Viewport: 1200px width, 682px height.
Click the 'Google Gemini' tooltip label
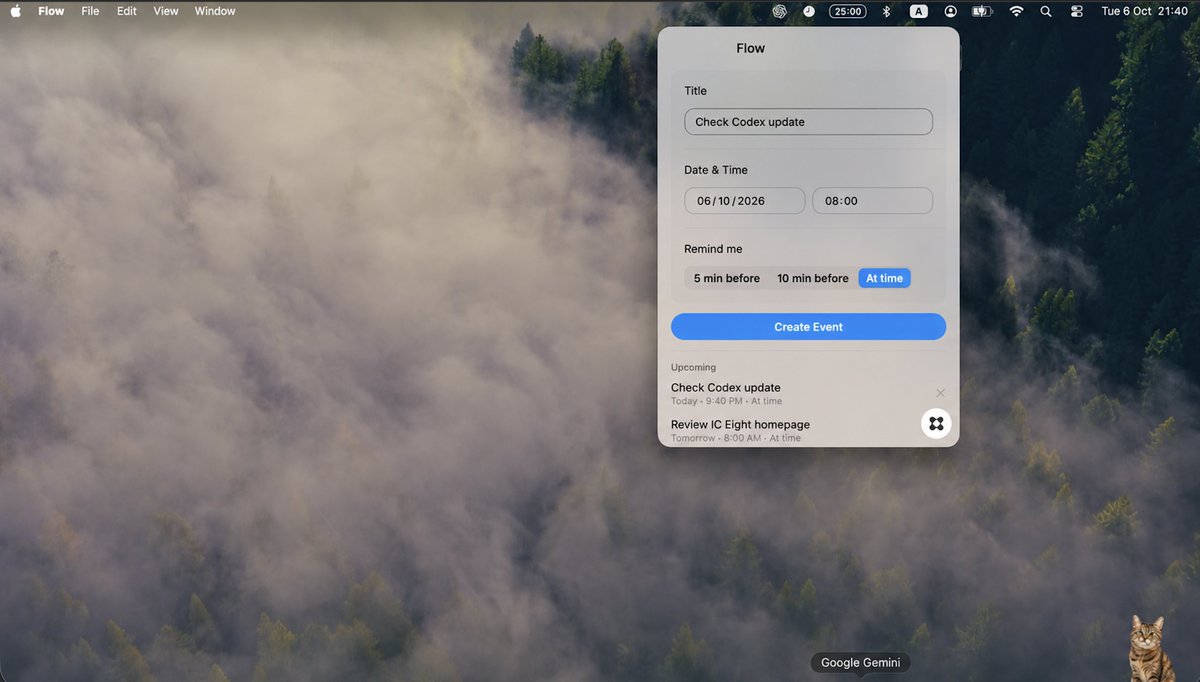click(x=860, y=663)
